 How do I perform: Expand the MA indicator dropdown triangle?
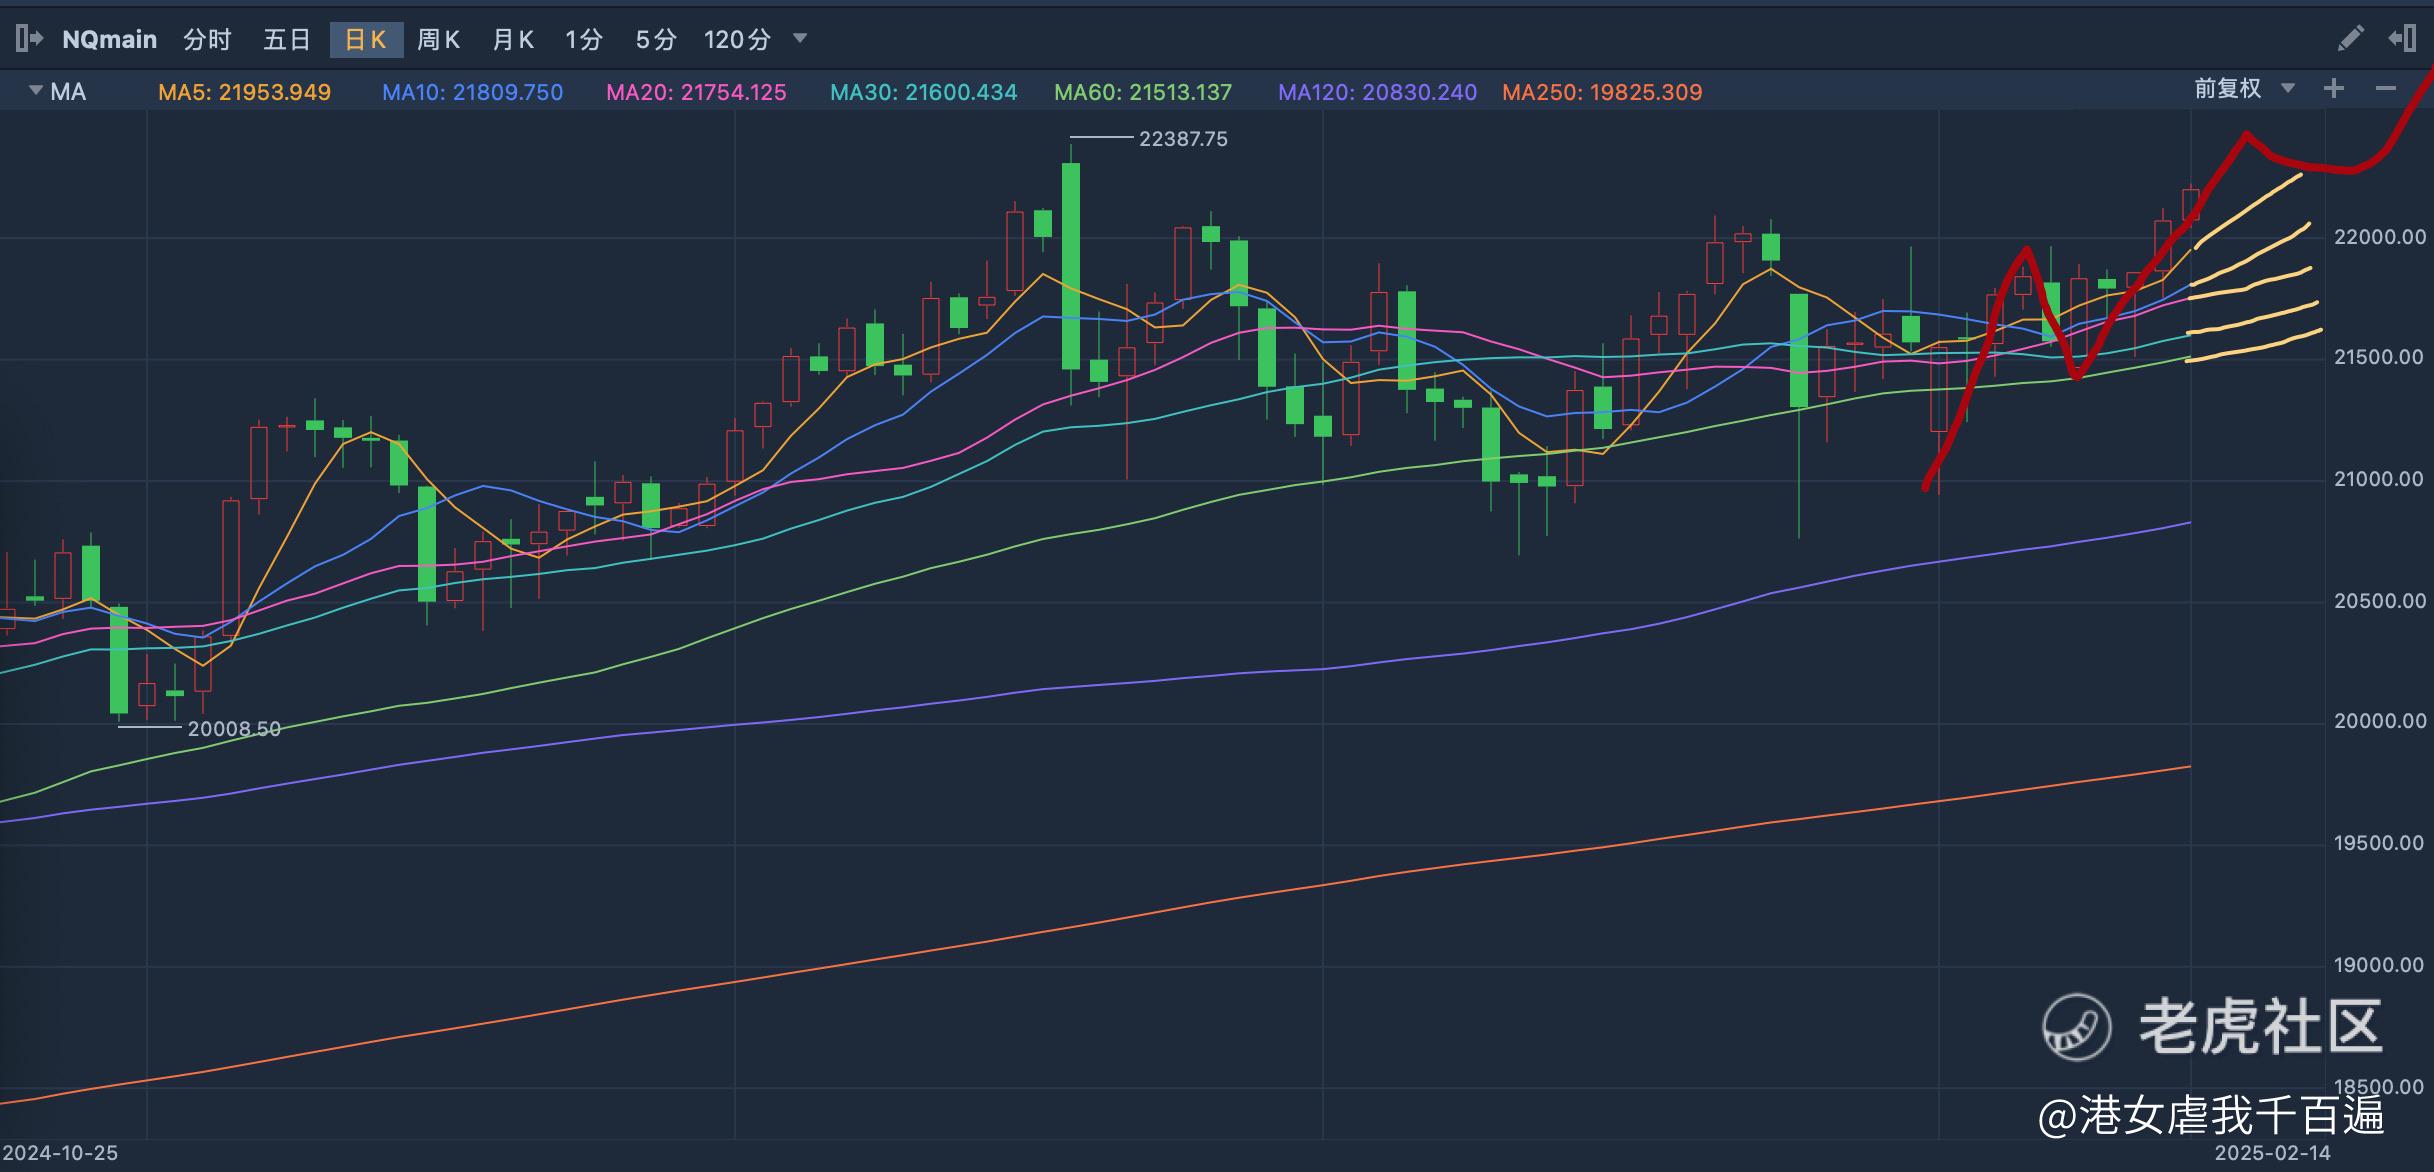point(36,91)
